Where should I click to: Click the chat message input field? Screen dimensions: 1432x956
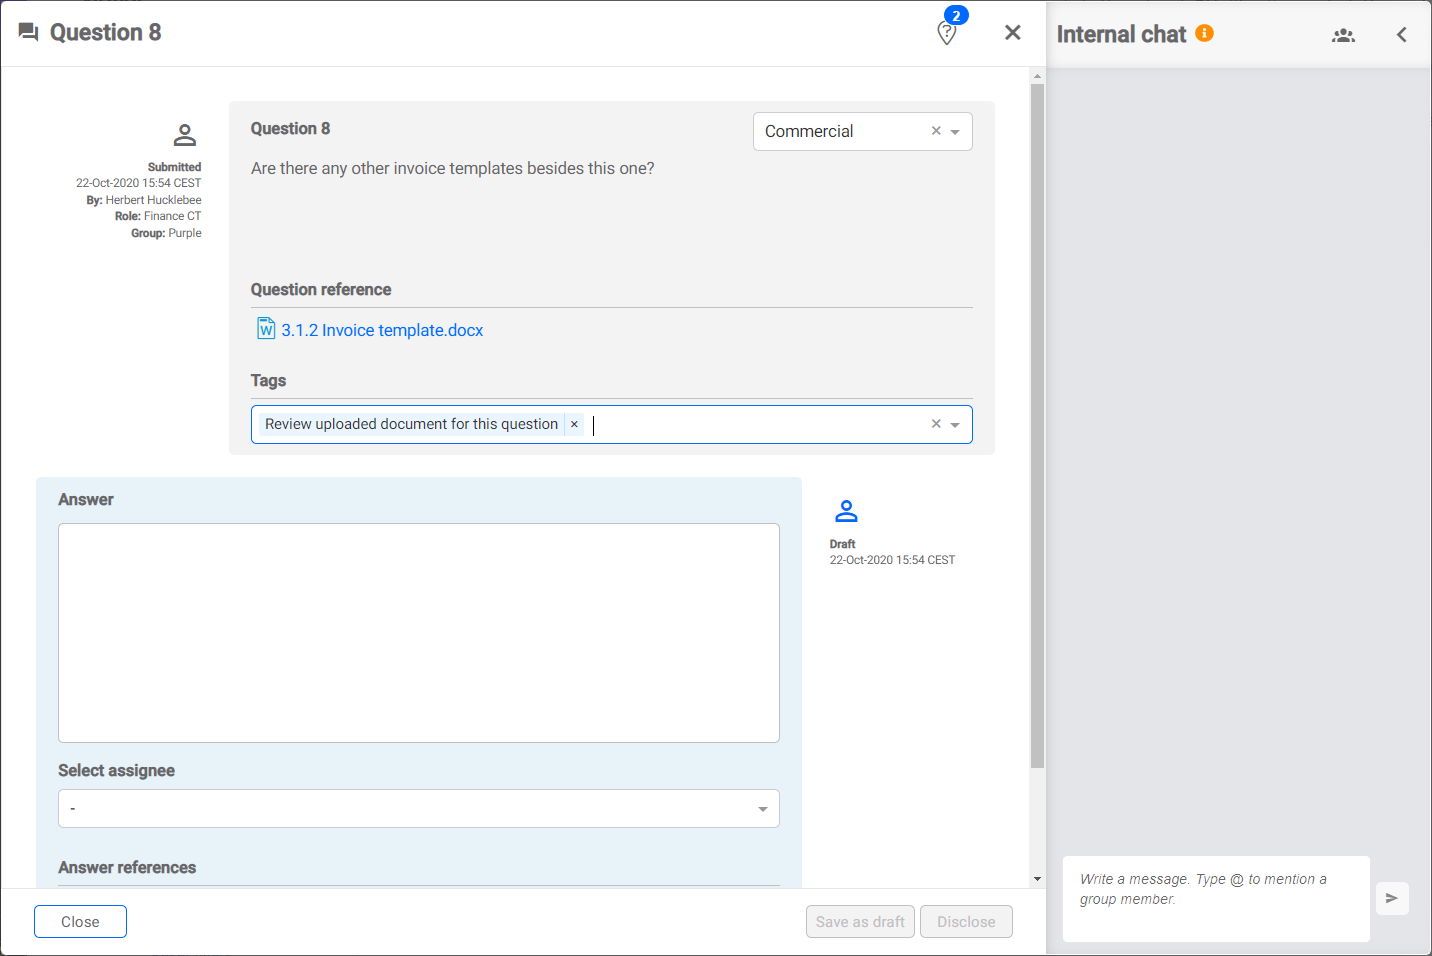(1215, 898)
